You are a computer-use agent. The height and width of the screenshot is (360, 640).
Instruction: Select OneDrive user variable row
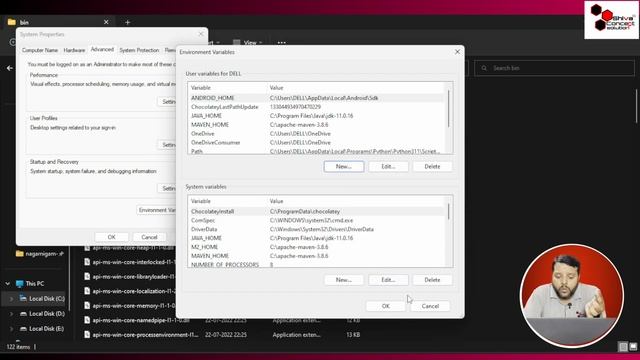317,134
